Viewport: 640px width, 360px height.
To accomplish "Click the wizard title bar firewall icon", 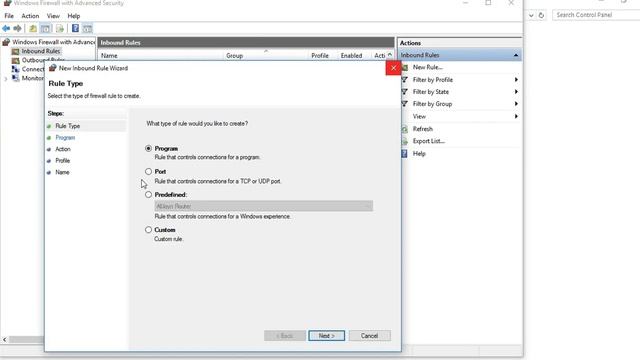I will [x=52, y=68].
